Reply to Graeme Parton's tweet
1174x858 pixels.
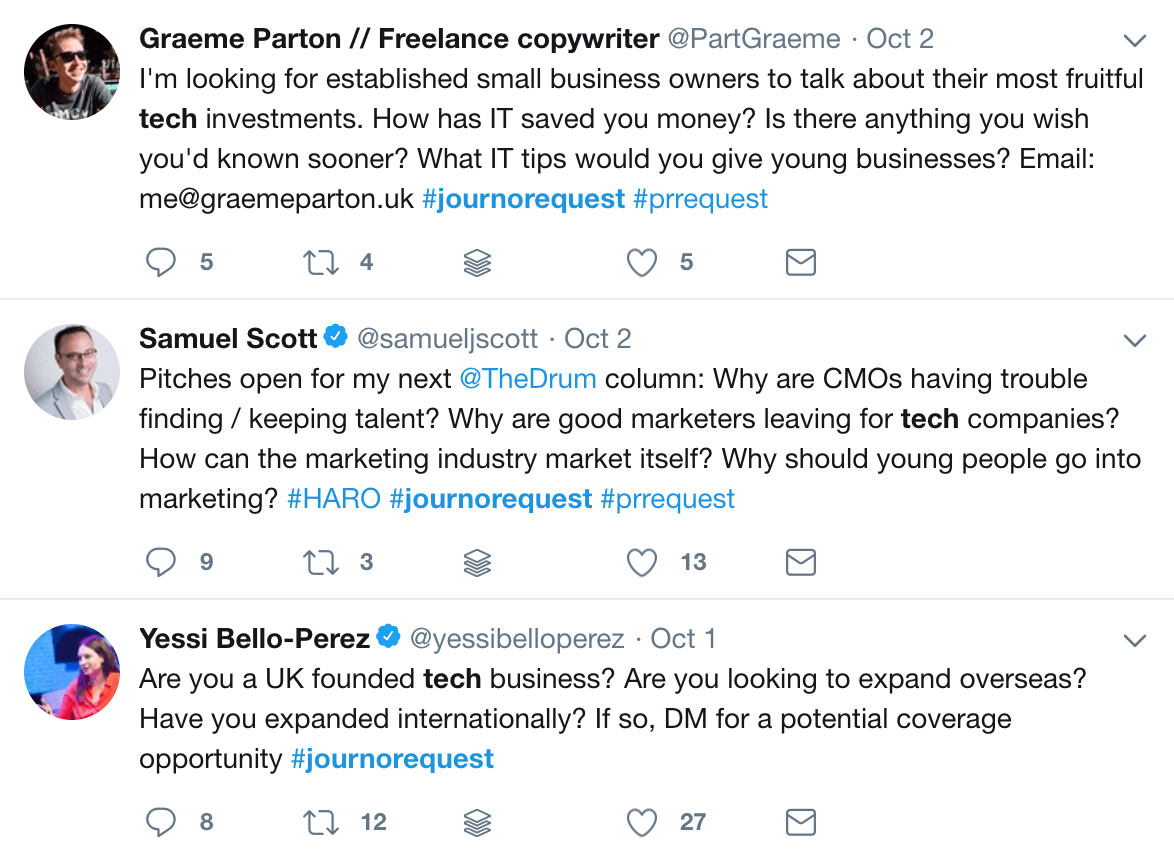click(x=162, y=263)
